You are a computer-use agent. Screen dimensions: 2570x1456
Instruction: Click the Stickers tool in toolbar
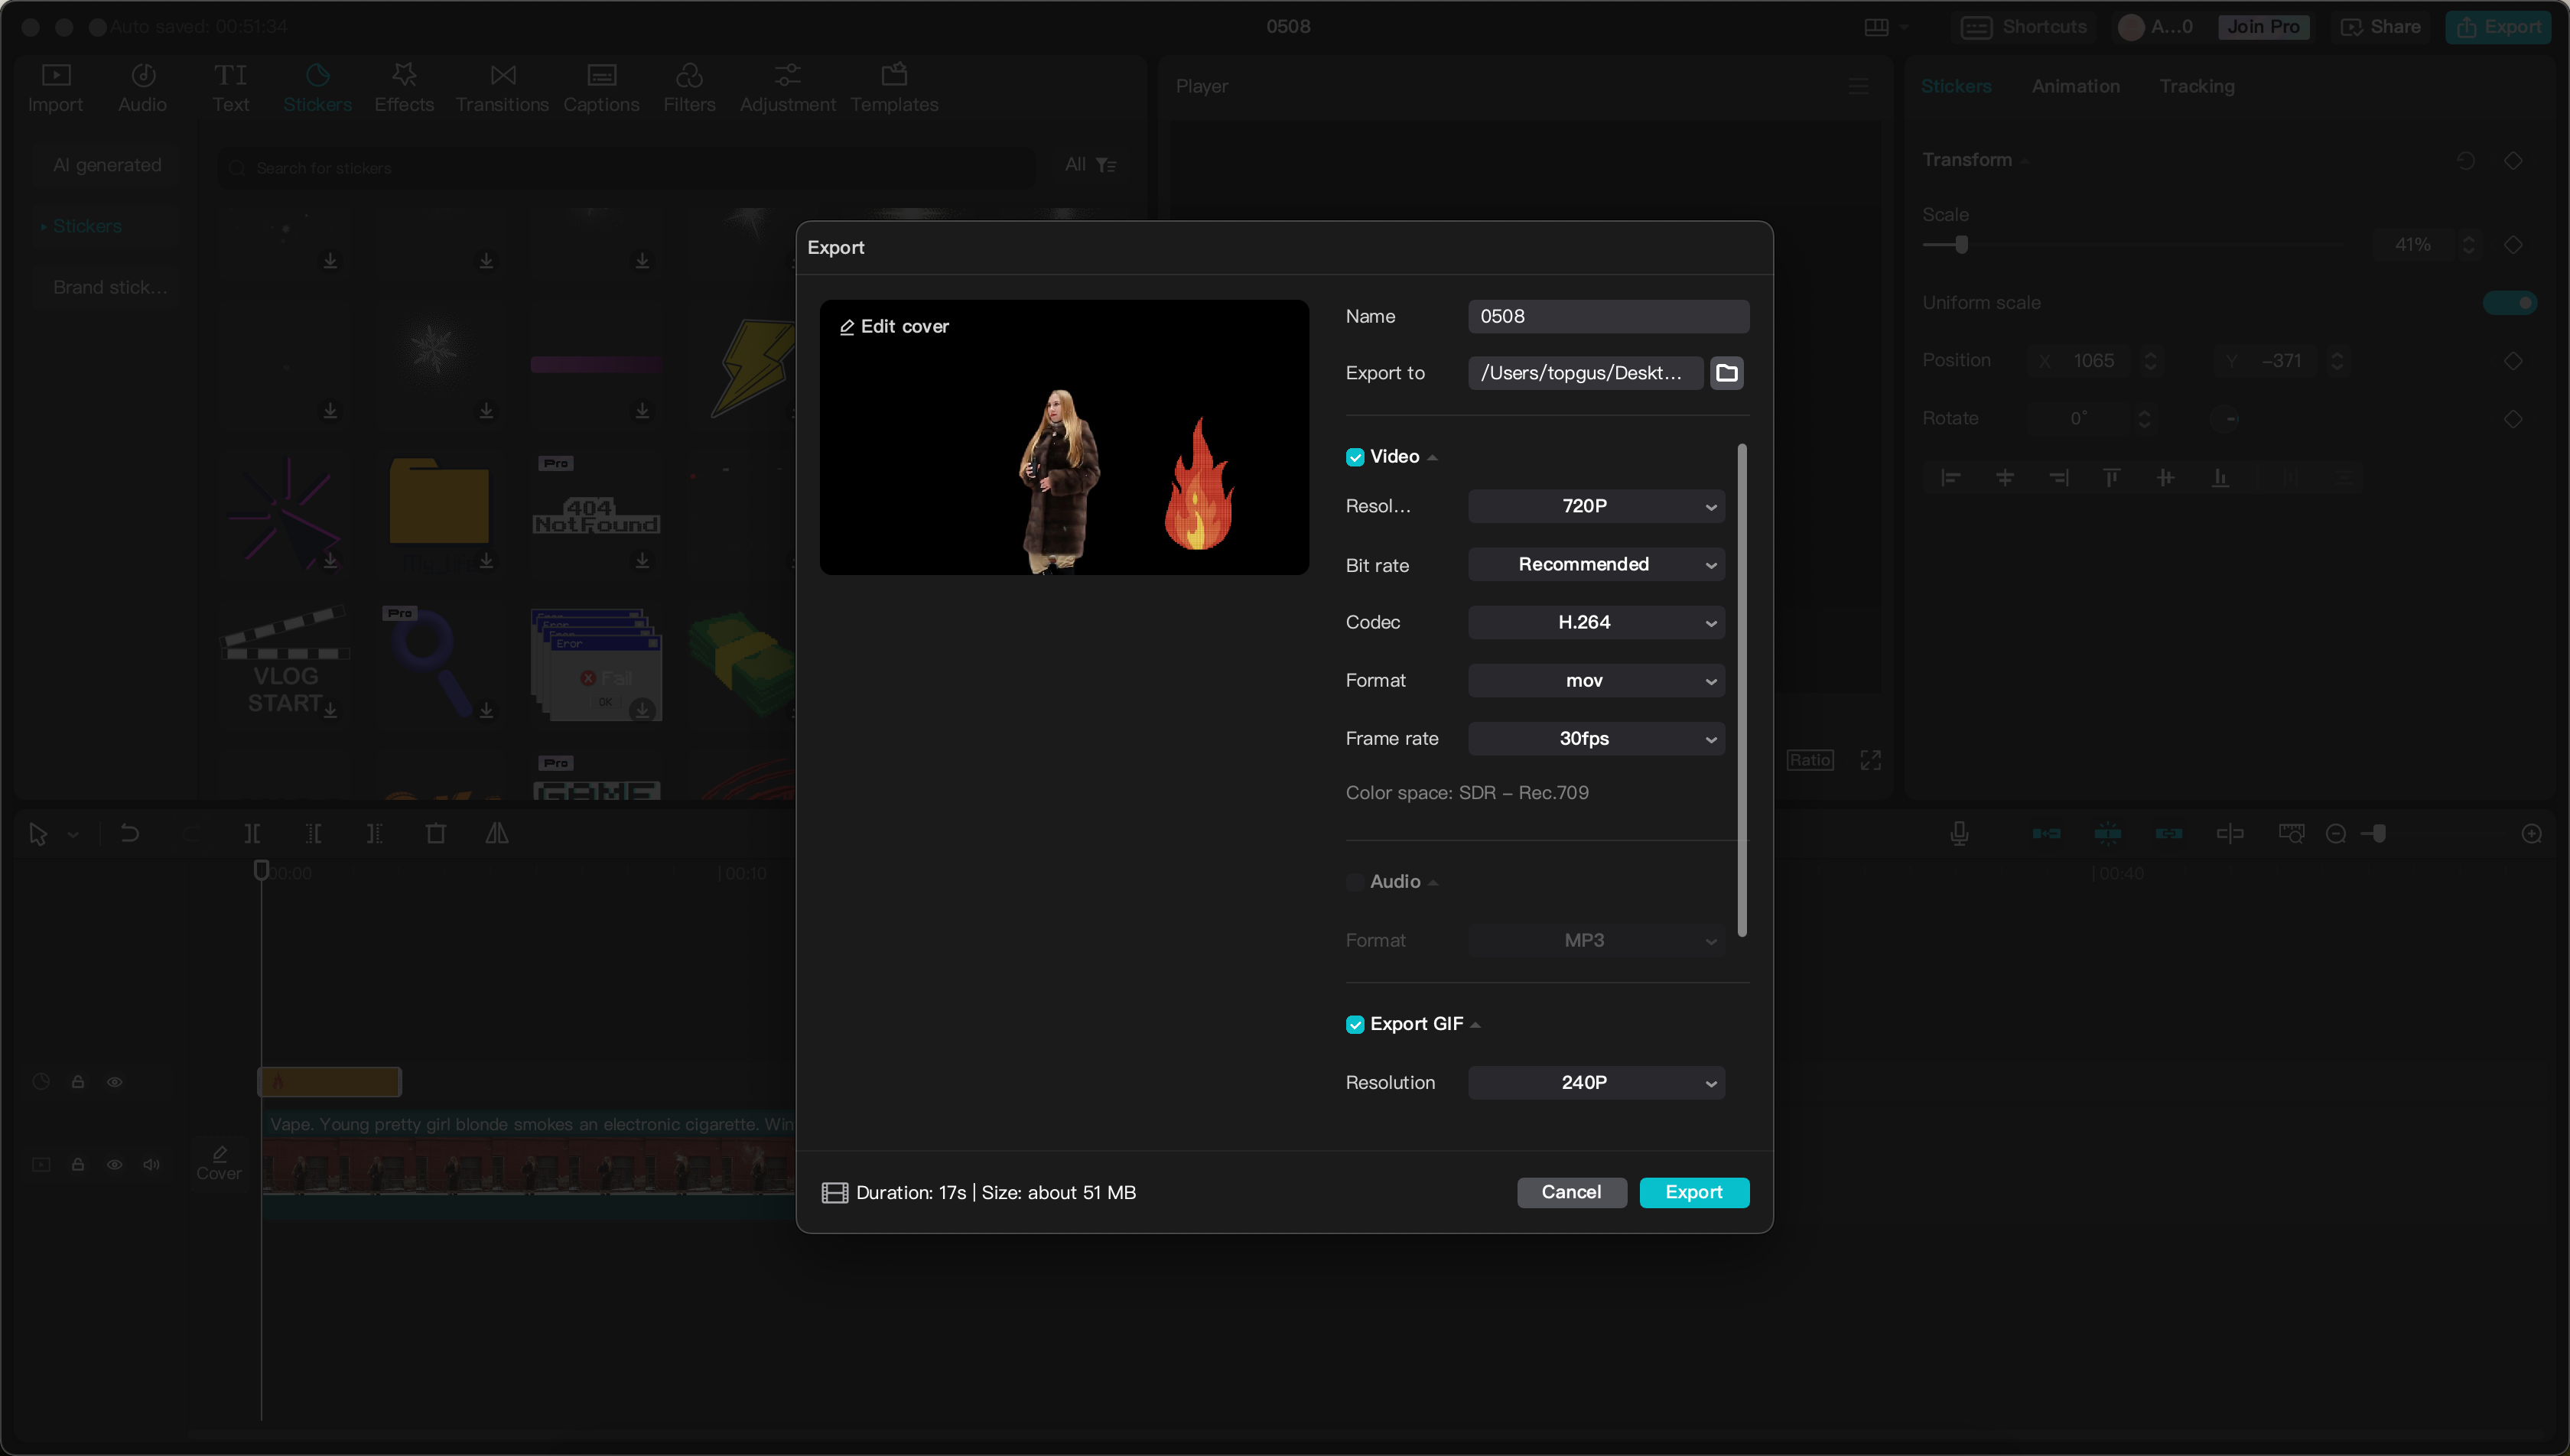pyautogui.click(x=316, y=85)
